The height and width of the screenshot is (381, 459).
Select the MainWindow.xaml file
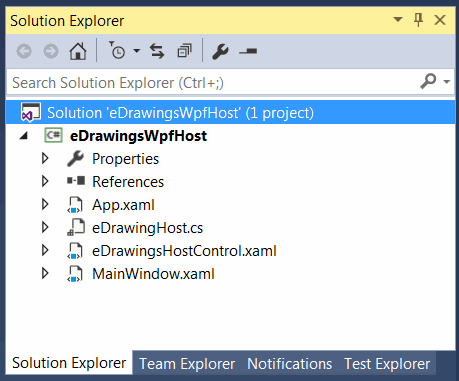153,274
